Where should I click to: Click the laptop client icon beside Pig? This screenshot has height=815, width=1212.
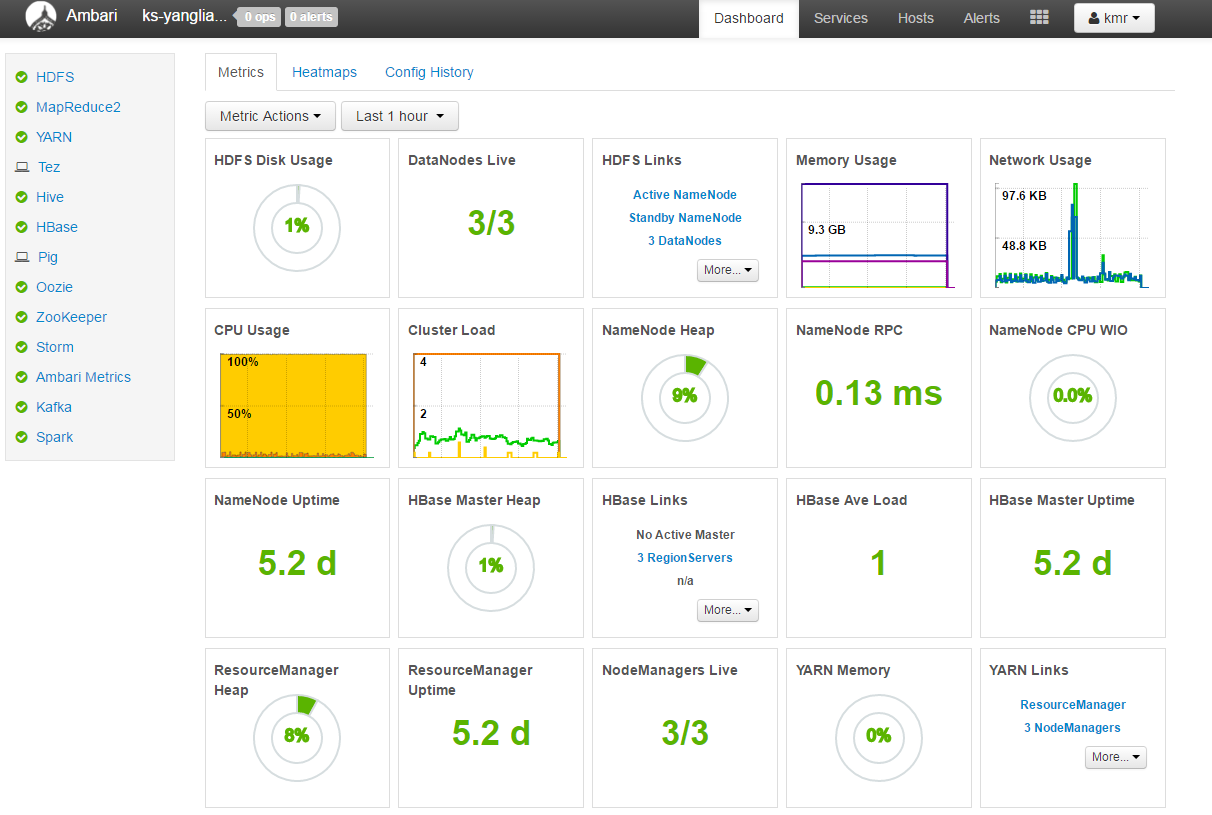22,257
